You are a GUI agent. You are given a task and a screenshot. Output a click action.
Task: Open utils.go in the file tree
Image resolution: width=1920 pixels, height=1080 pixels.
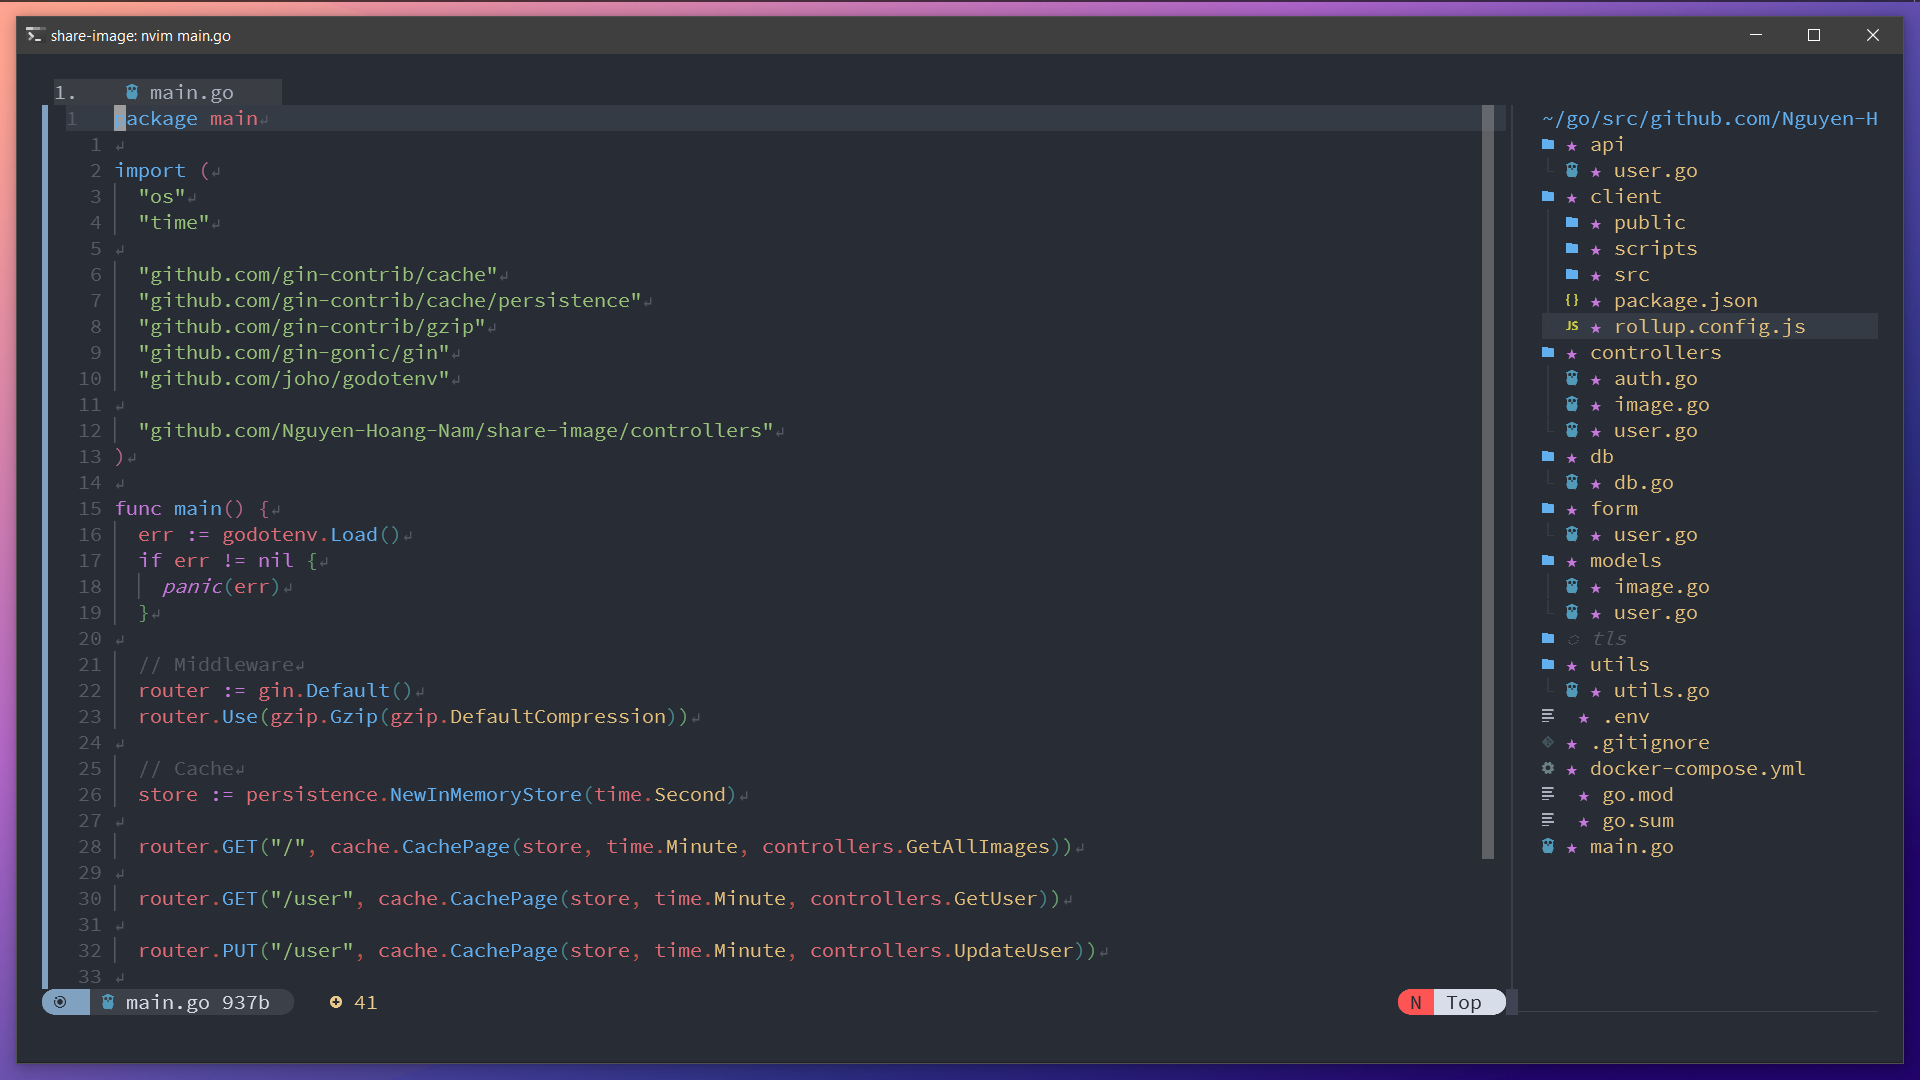pyautogui.click(x=1660, y=690)
